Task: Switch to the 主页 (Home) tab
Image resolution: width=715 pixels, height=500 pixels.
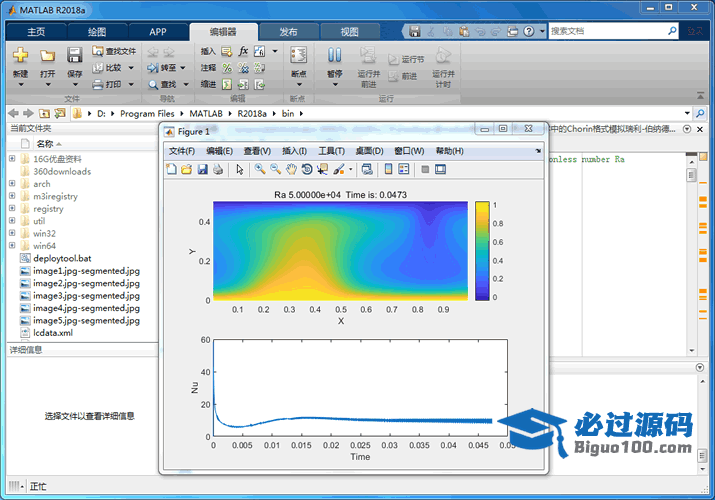Action: coord(36,32)
